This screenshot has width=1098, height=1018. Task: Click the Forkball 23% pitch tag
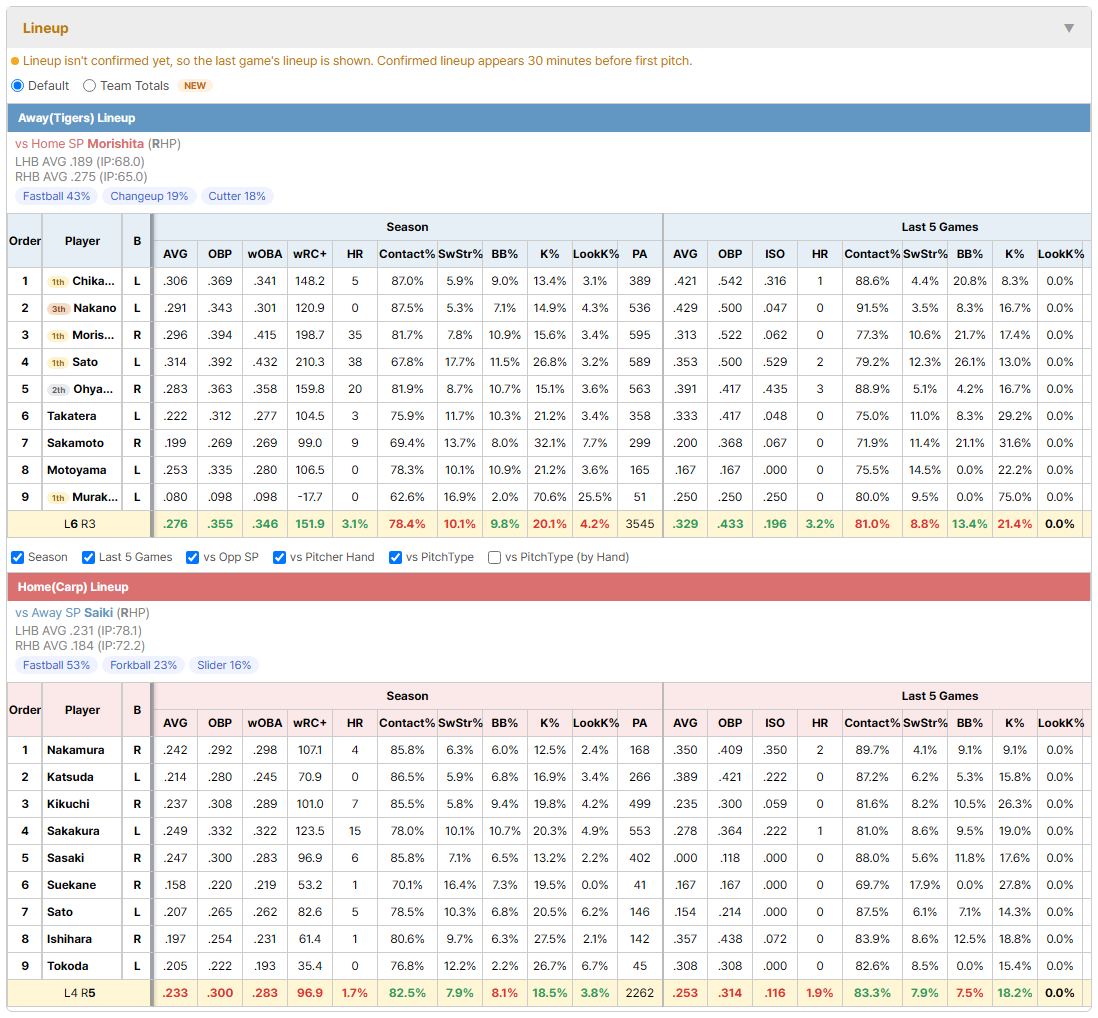144,665
